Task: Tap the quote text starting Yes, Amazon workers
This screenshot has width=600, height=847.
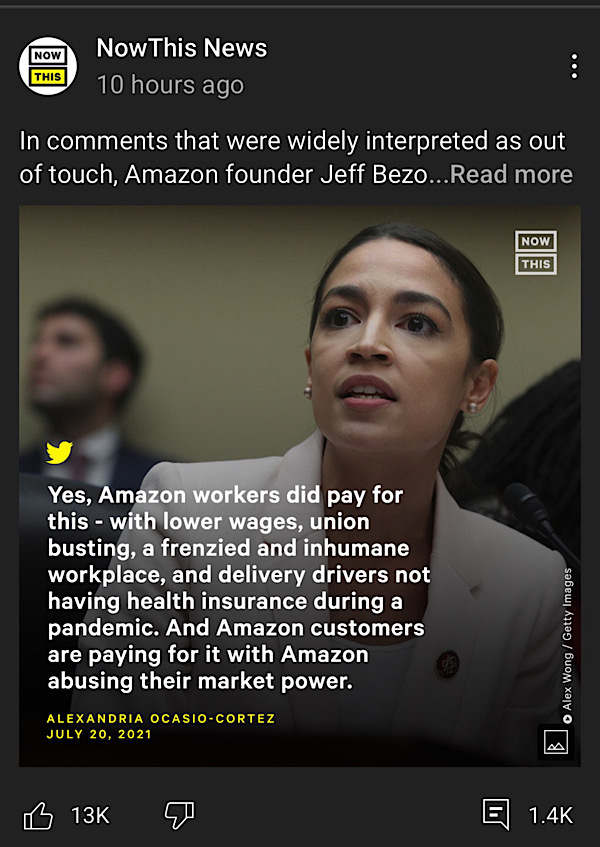Action: coord(239,588)
